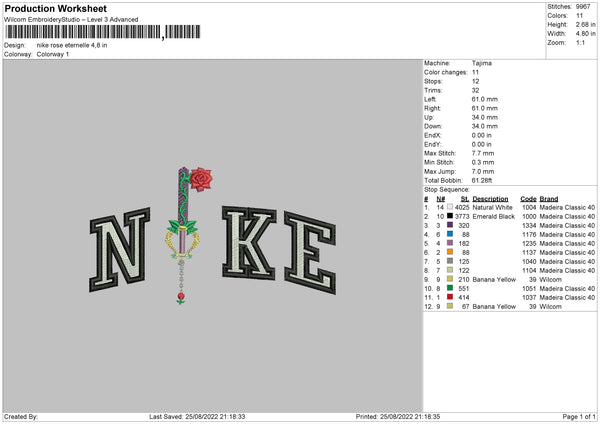Click the Stop Sequence heading
The width and height of the screenshot is (600, 424).
pyautogui.click(x=447, y=189)
